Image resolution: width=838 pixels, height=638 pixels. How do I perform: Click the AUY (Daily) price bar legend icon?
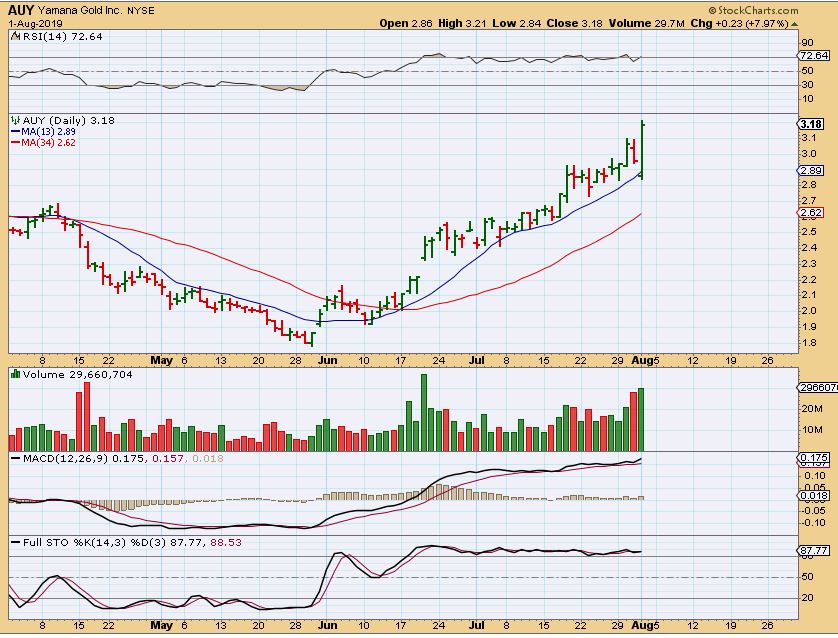[x=15, y=120]
